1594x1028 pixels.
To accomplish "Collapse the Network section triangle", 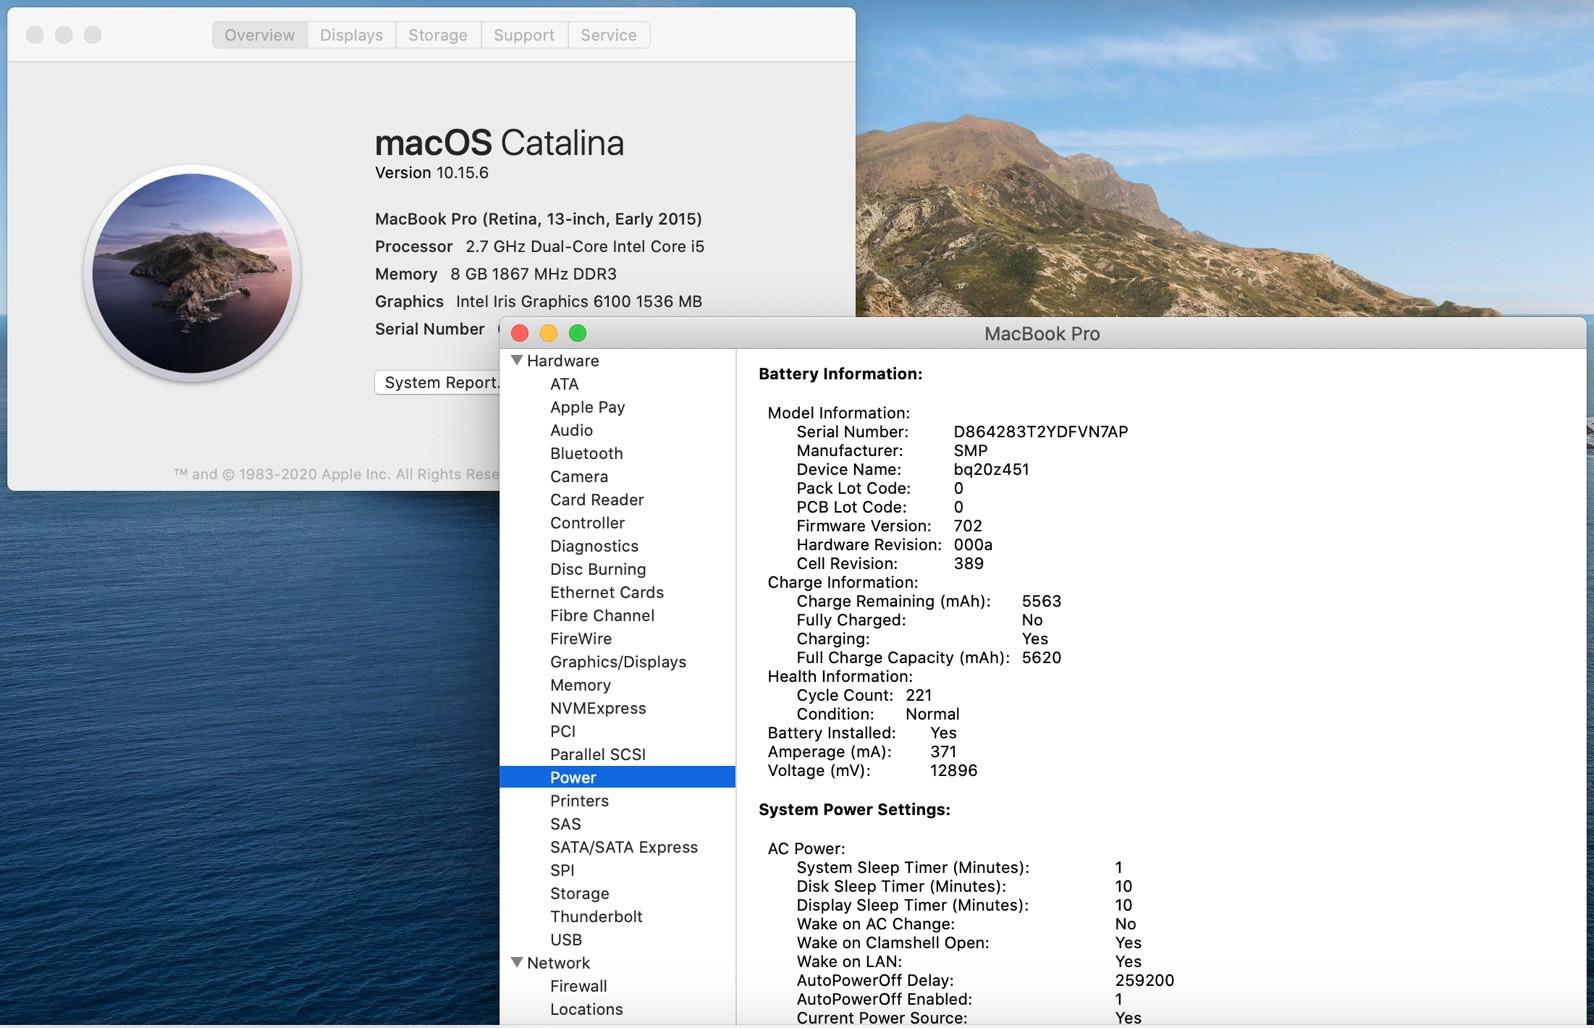I will (x=517, y=962).
